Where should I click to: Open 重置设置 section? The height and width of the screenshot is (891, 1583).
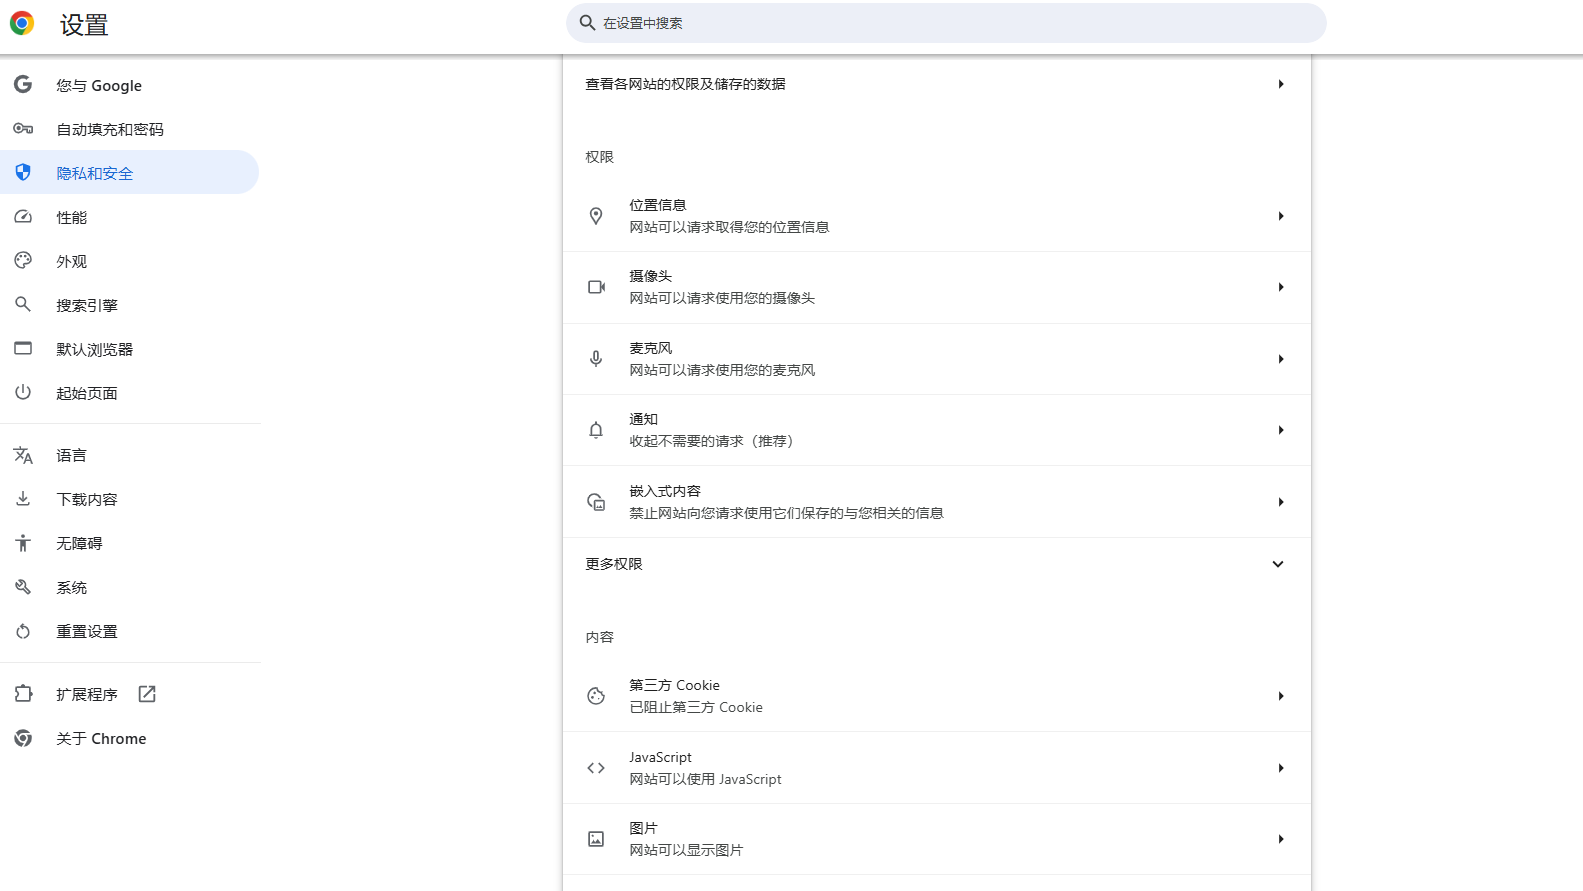point(129,631)
